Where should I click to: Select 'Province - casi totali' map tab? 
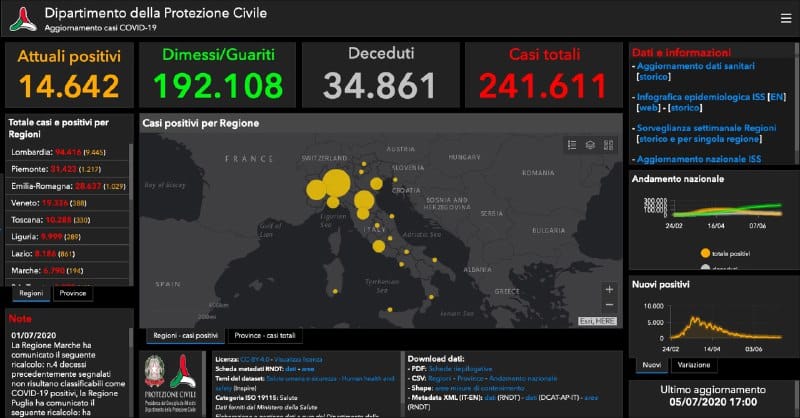[x=265, y=336]
